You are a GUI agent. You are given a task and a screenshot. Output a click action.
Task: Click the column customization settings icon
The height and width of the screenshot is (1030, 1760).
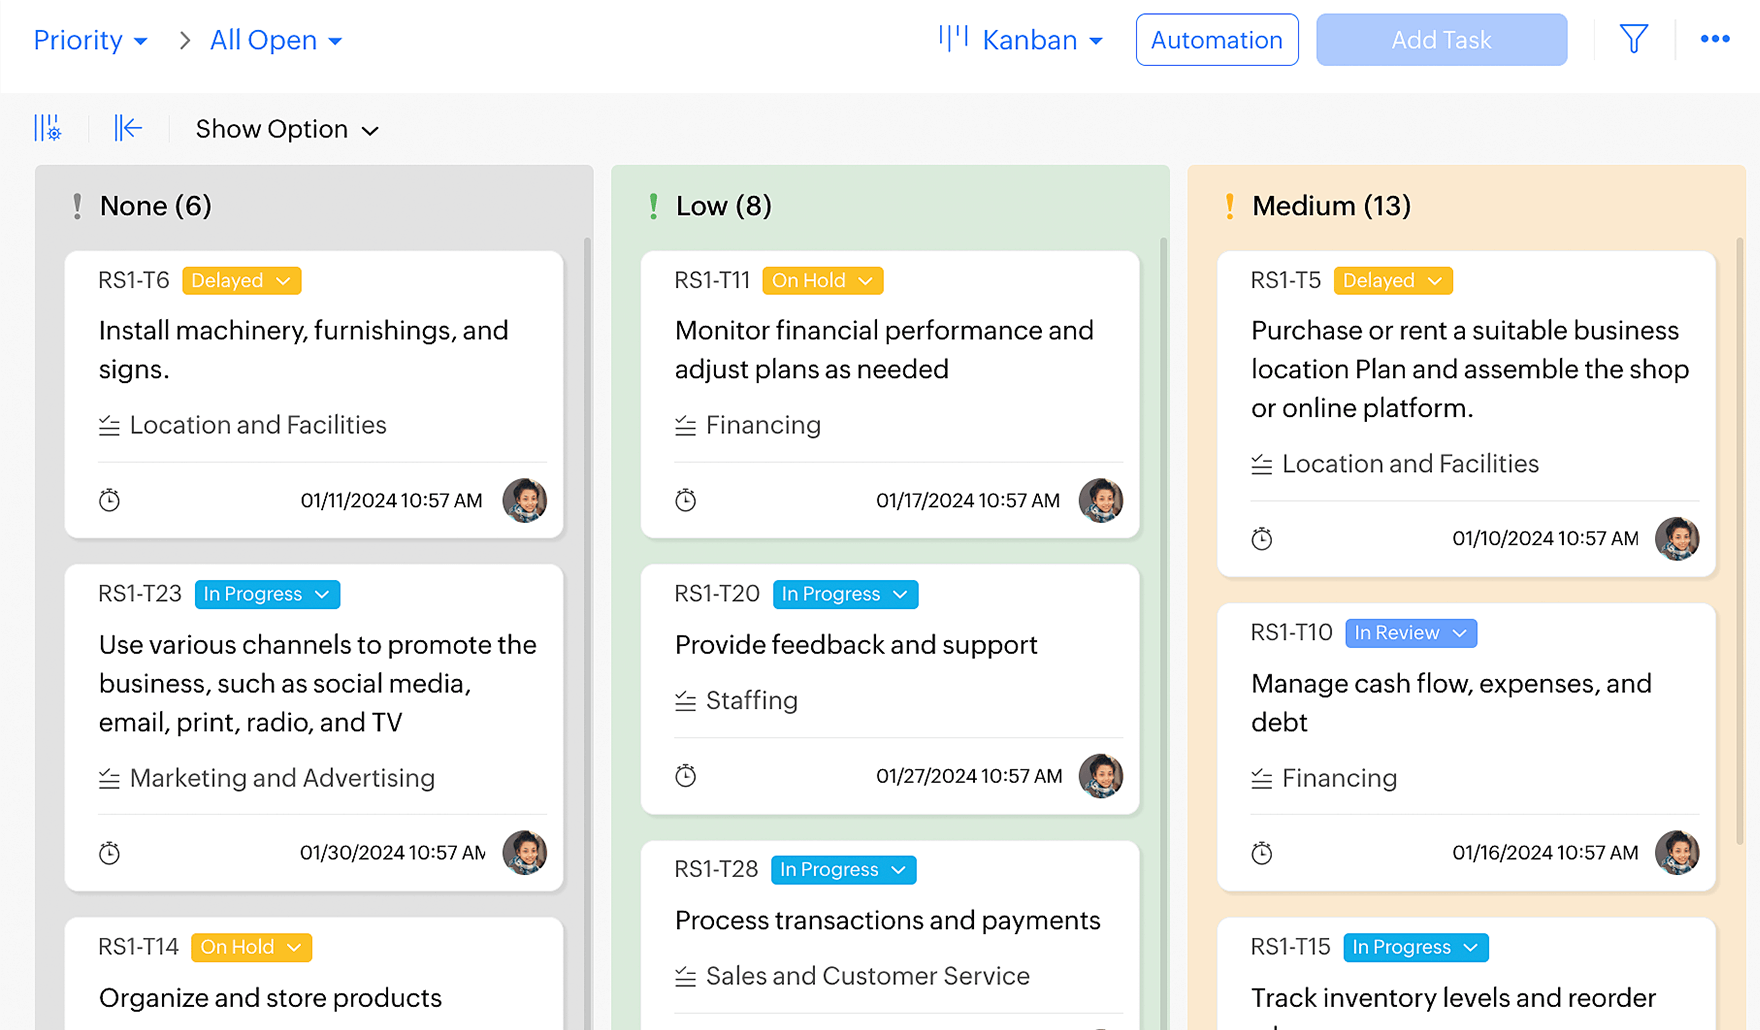click(x=47, y=128)
